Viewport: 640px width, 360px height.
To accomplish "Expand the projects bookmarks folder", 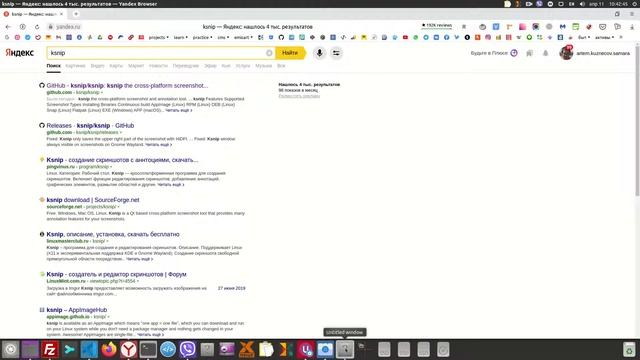I will (x=158, y=37).
